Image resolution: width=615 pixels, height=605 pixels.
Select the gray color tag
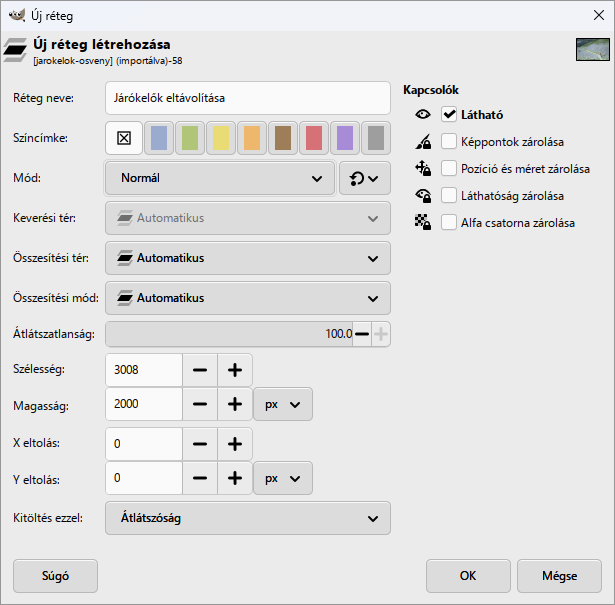pyautogui.click(x=376, y=138)
